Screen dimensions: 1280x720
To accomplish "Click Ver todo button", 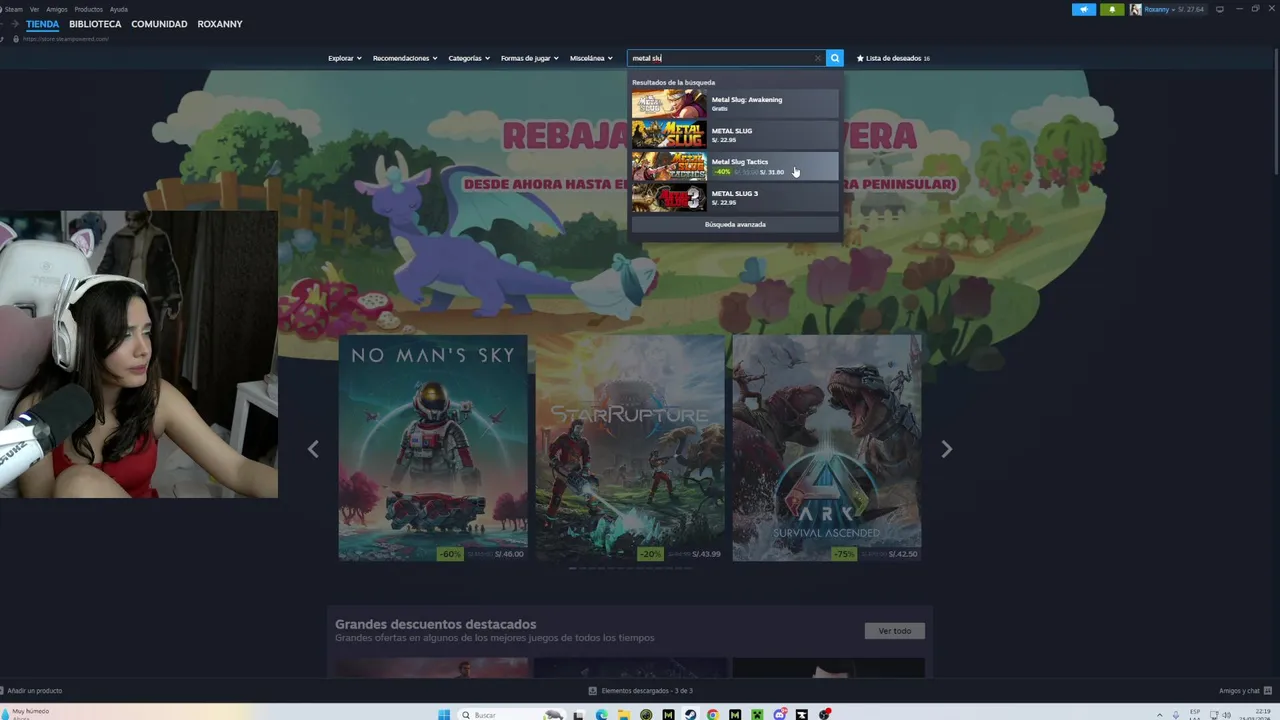I will pos(895,631).
